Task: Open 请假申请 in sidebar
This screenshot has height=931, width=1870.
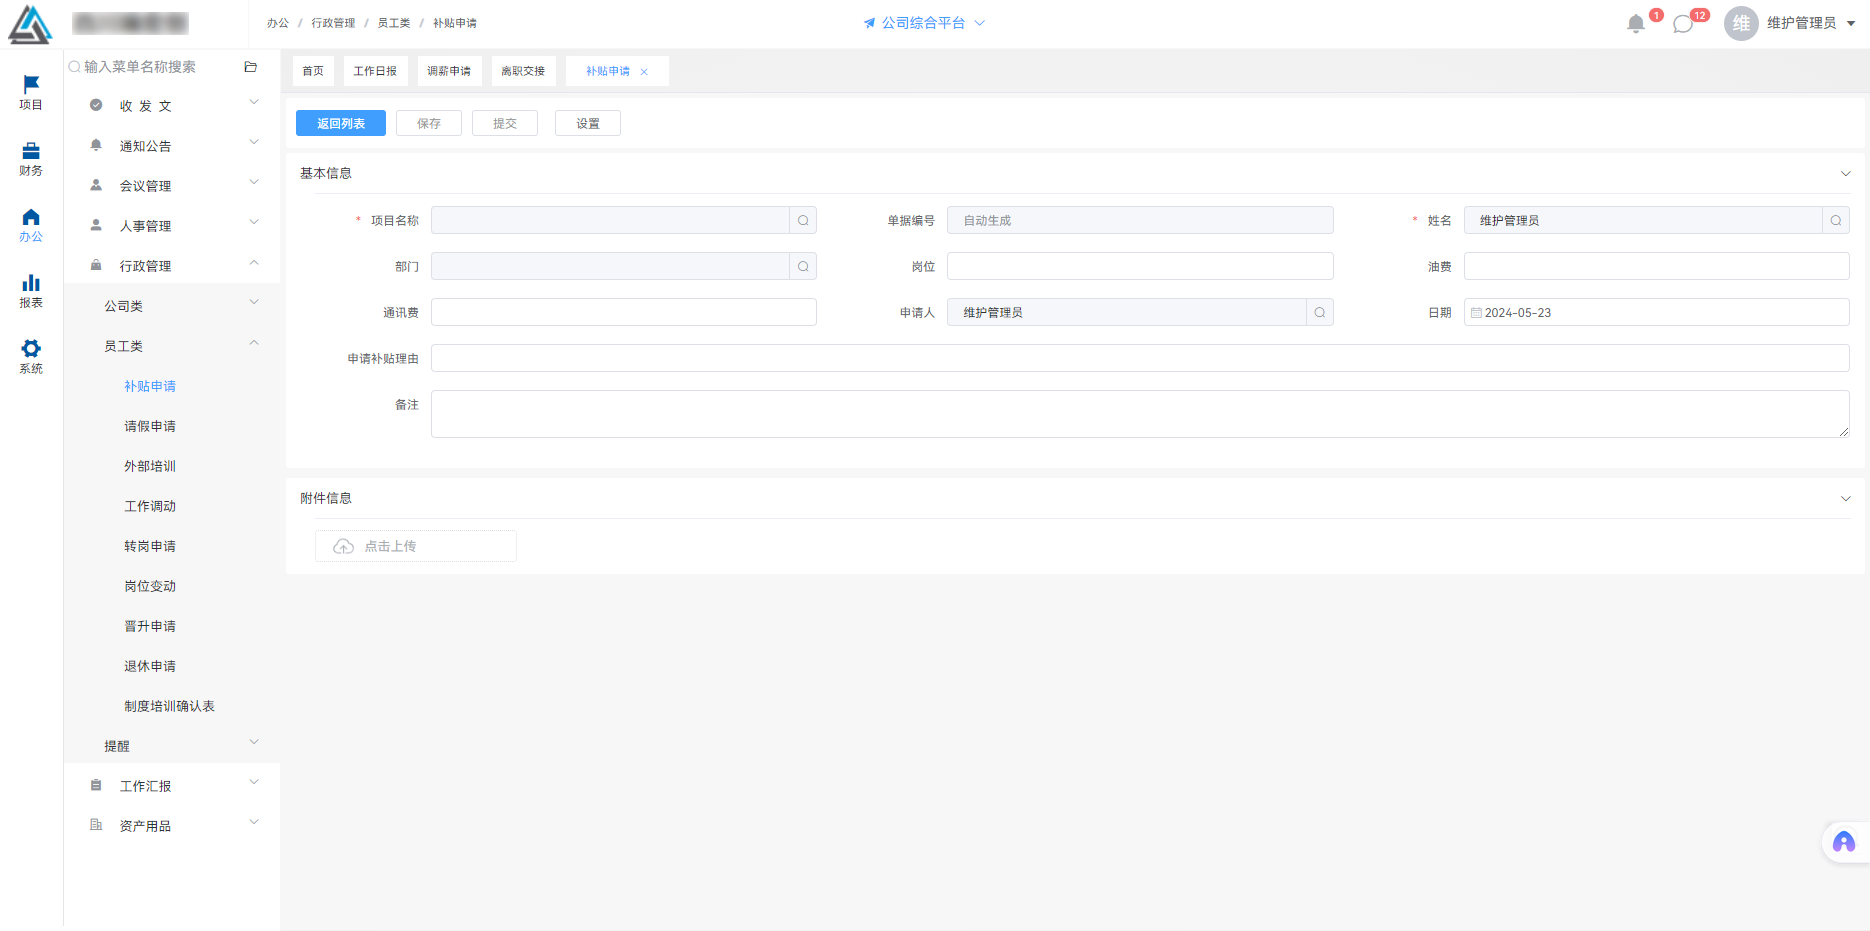Action: tap(150, 426)
